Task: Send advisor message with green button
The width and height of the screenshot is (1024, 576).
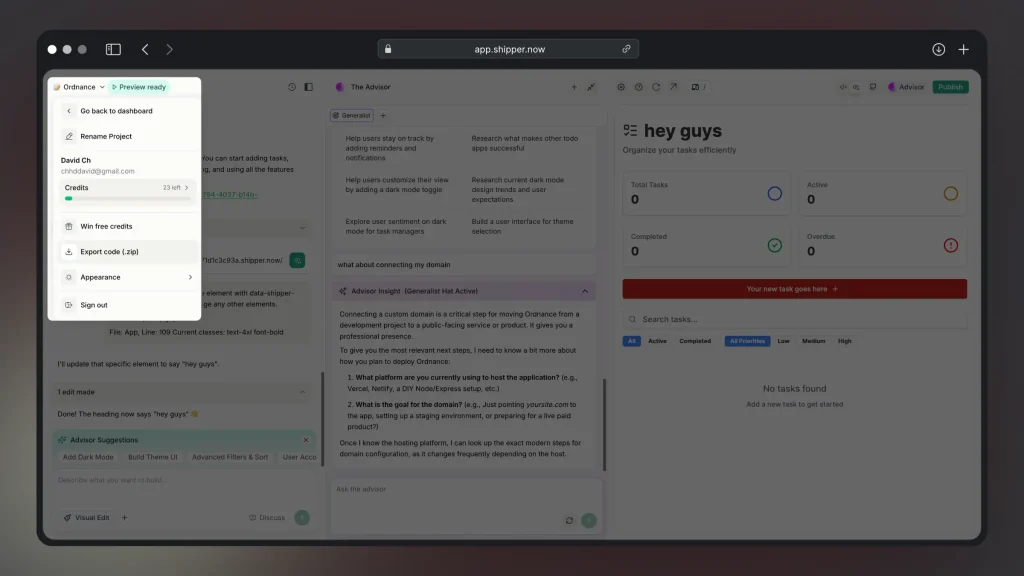Action: pyautogui.click(x=588, y=520)
